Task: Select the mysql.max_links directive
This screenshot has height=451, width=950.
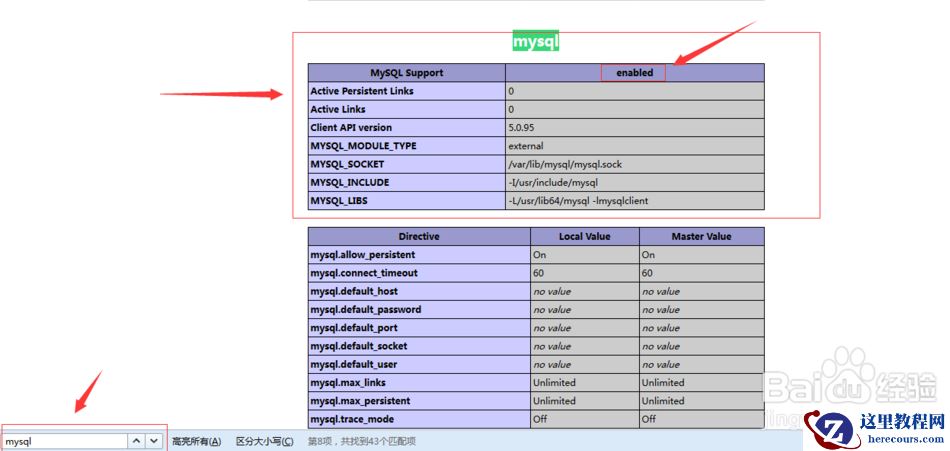Action: coord(348,383)
